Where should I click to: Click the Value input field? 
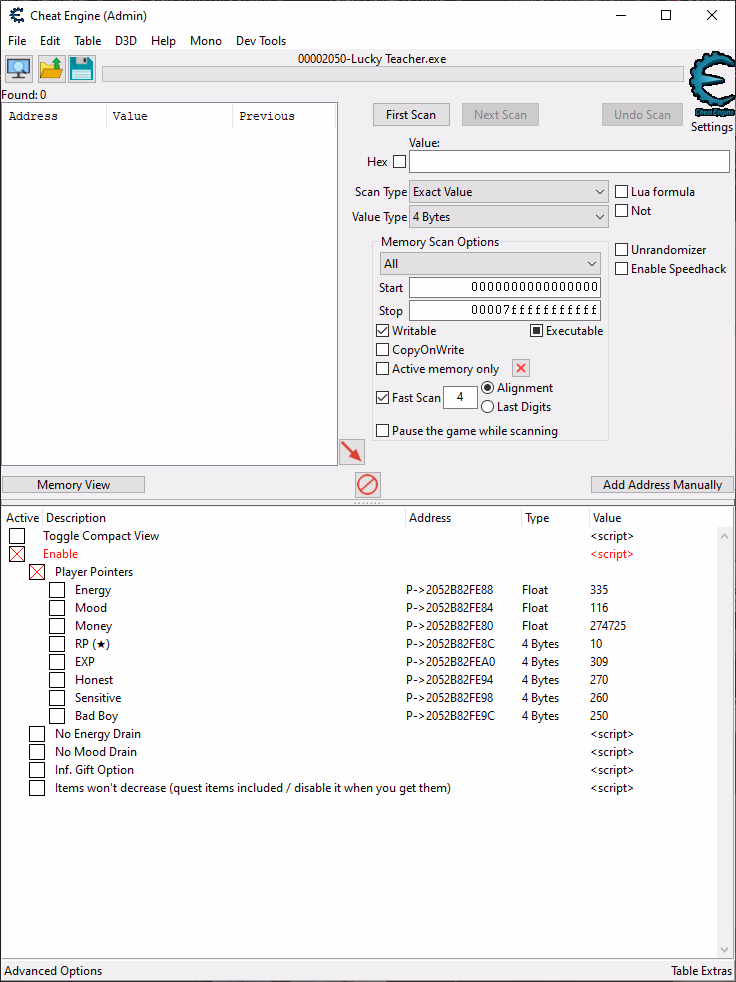569,162
